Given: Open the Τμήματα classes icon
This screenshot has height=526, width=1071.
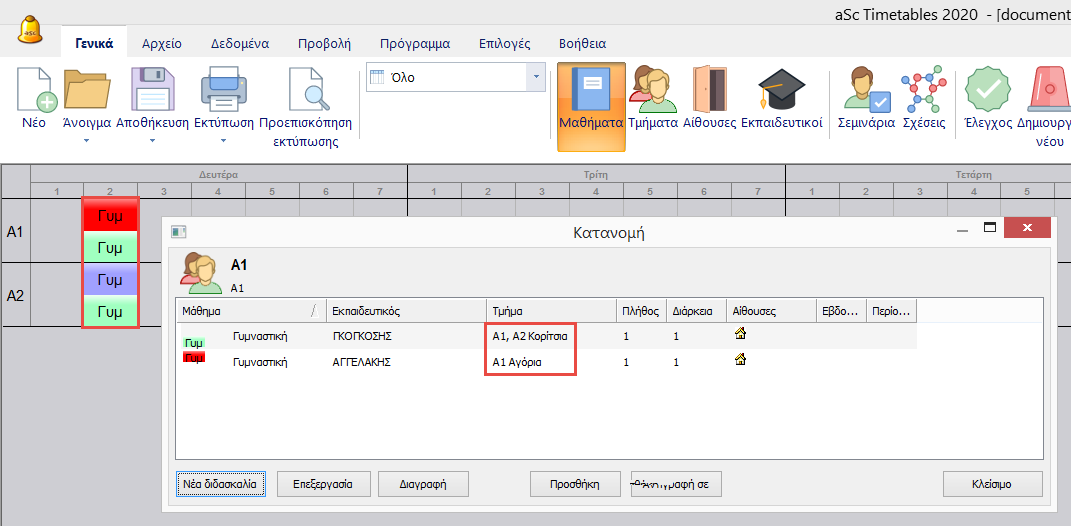Looking at the screenshot, I should (x=652, y=92).
